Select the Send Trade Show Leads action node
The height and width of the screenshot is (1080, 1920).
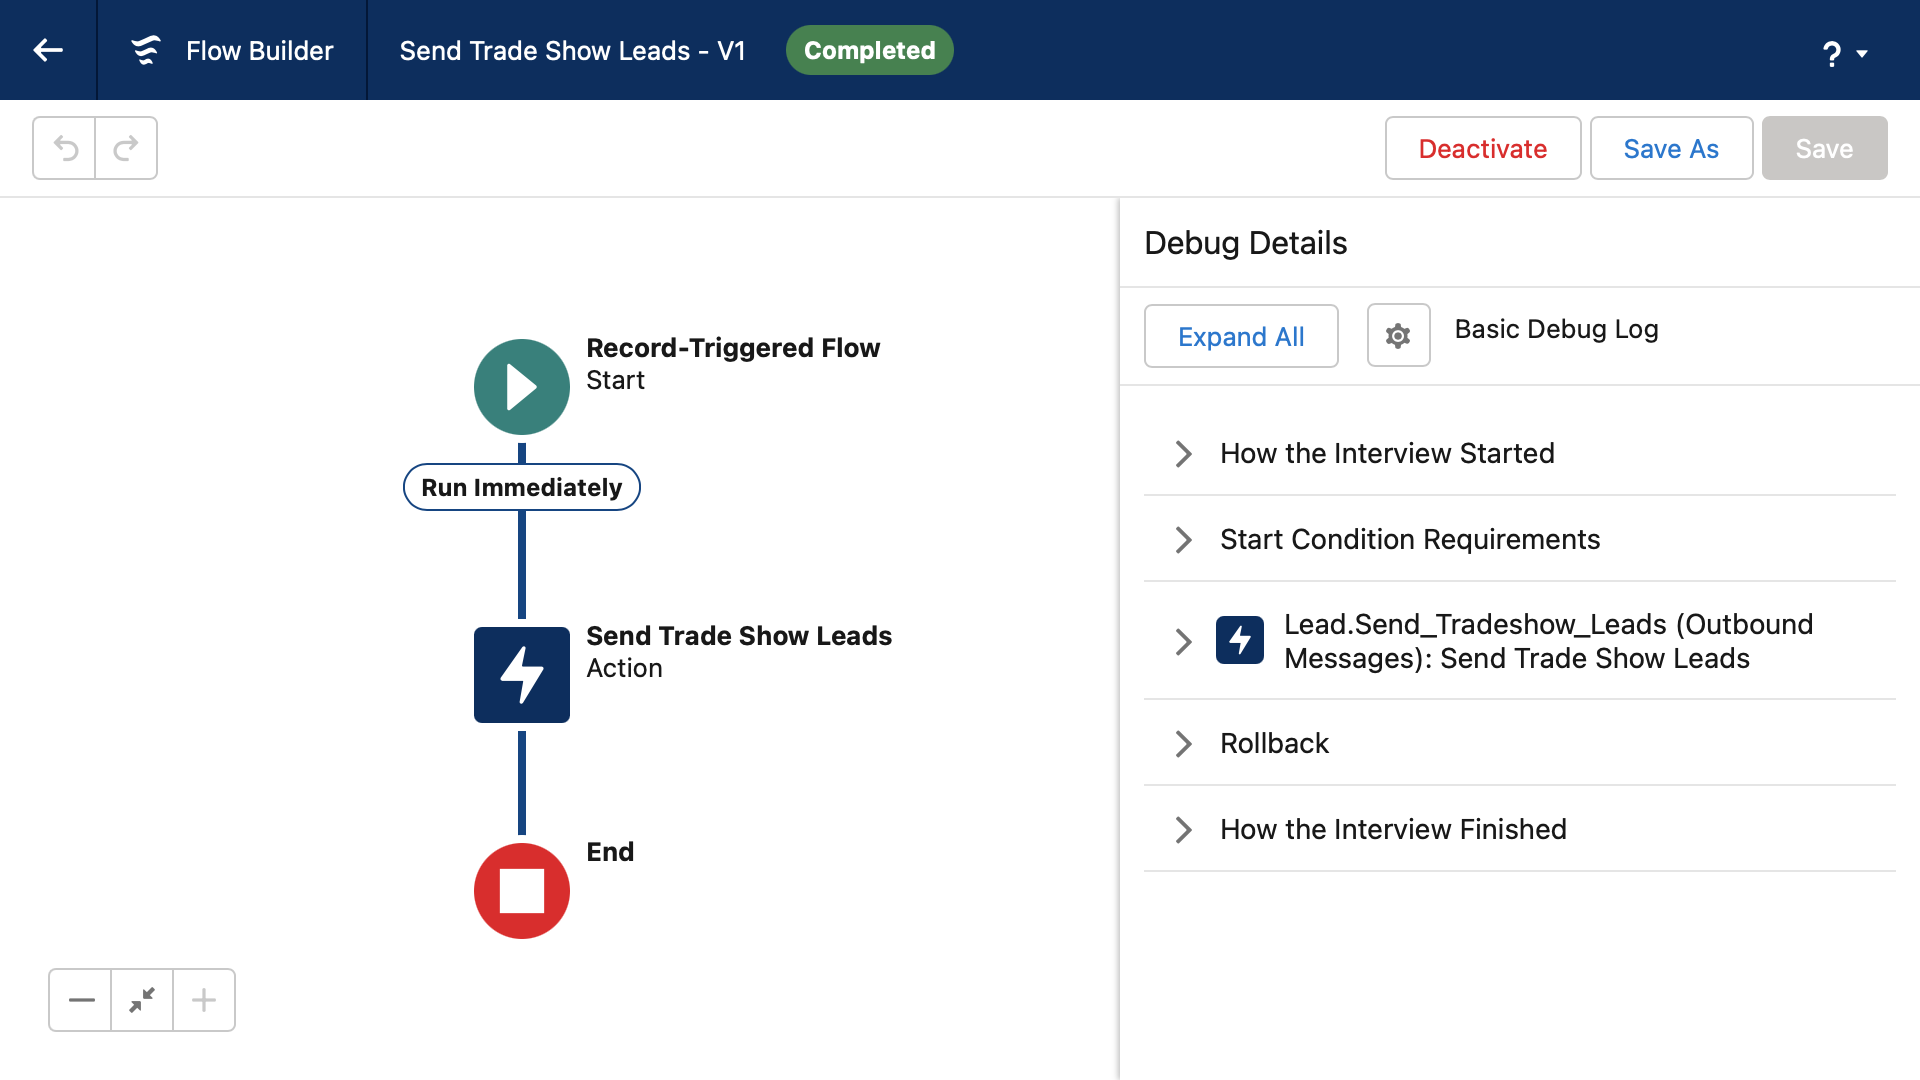coord(522,675)
